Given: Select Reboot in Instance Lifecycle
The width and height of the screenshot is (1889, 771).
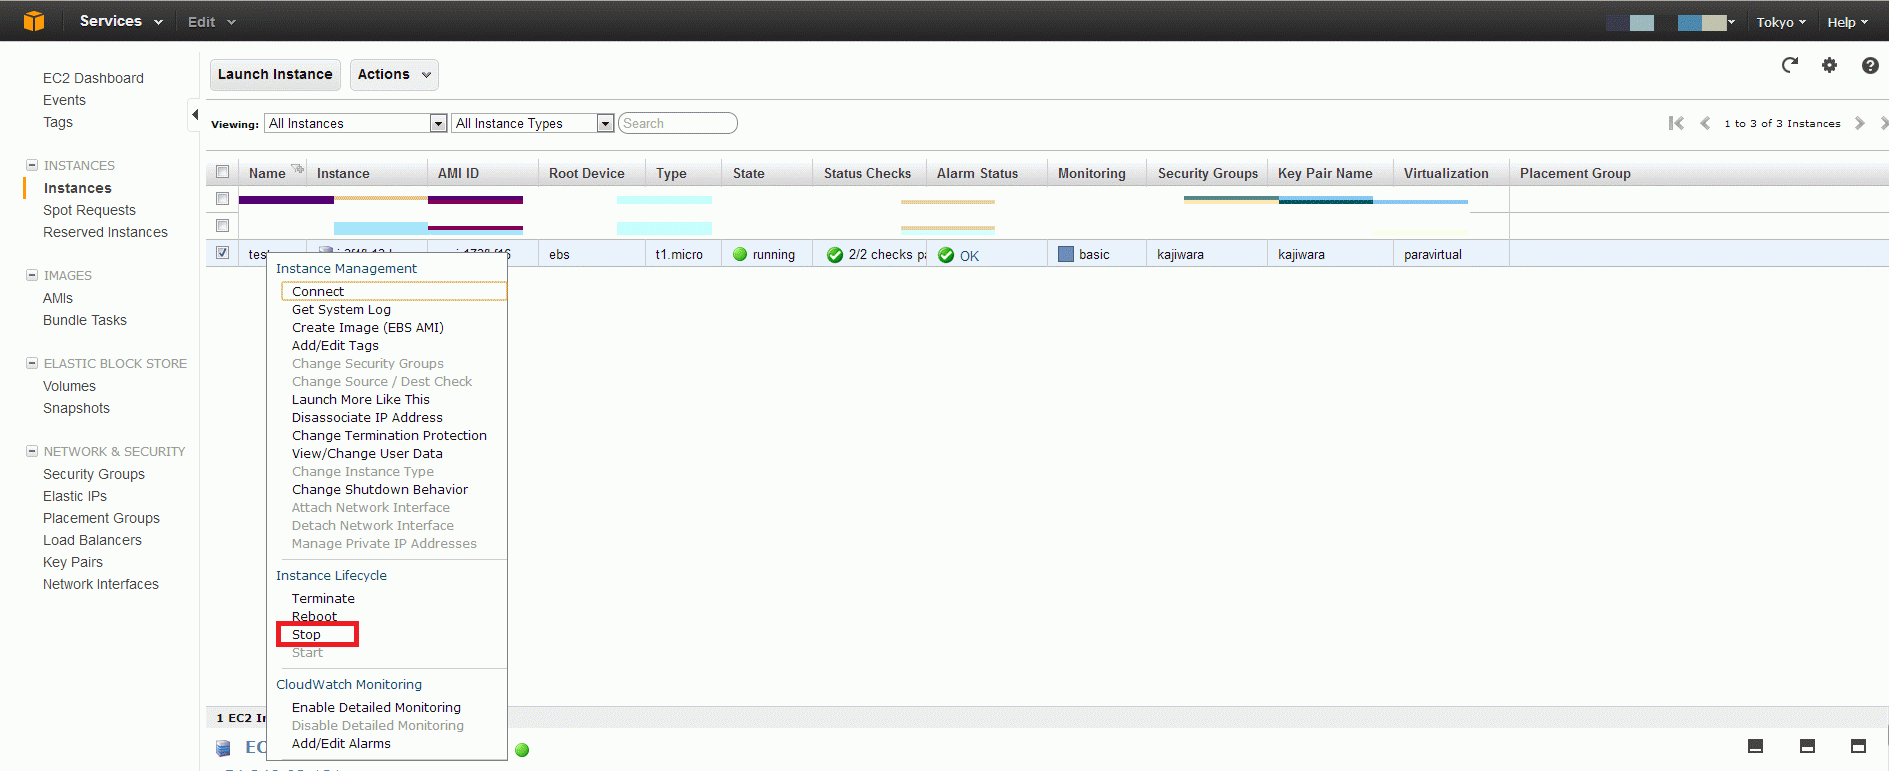Looking at the screenshot, I should coord(314,617).
